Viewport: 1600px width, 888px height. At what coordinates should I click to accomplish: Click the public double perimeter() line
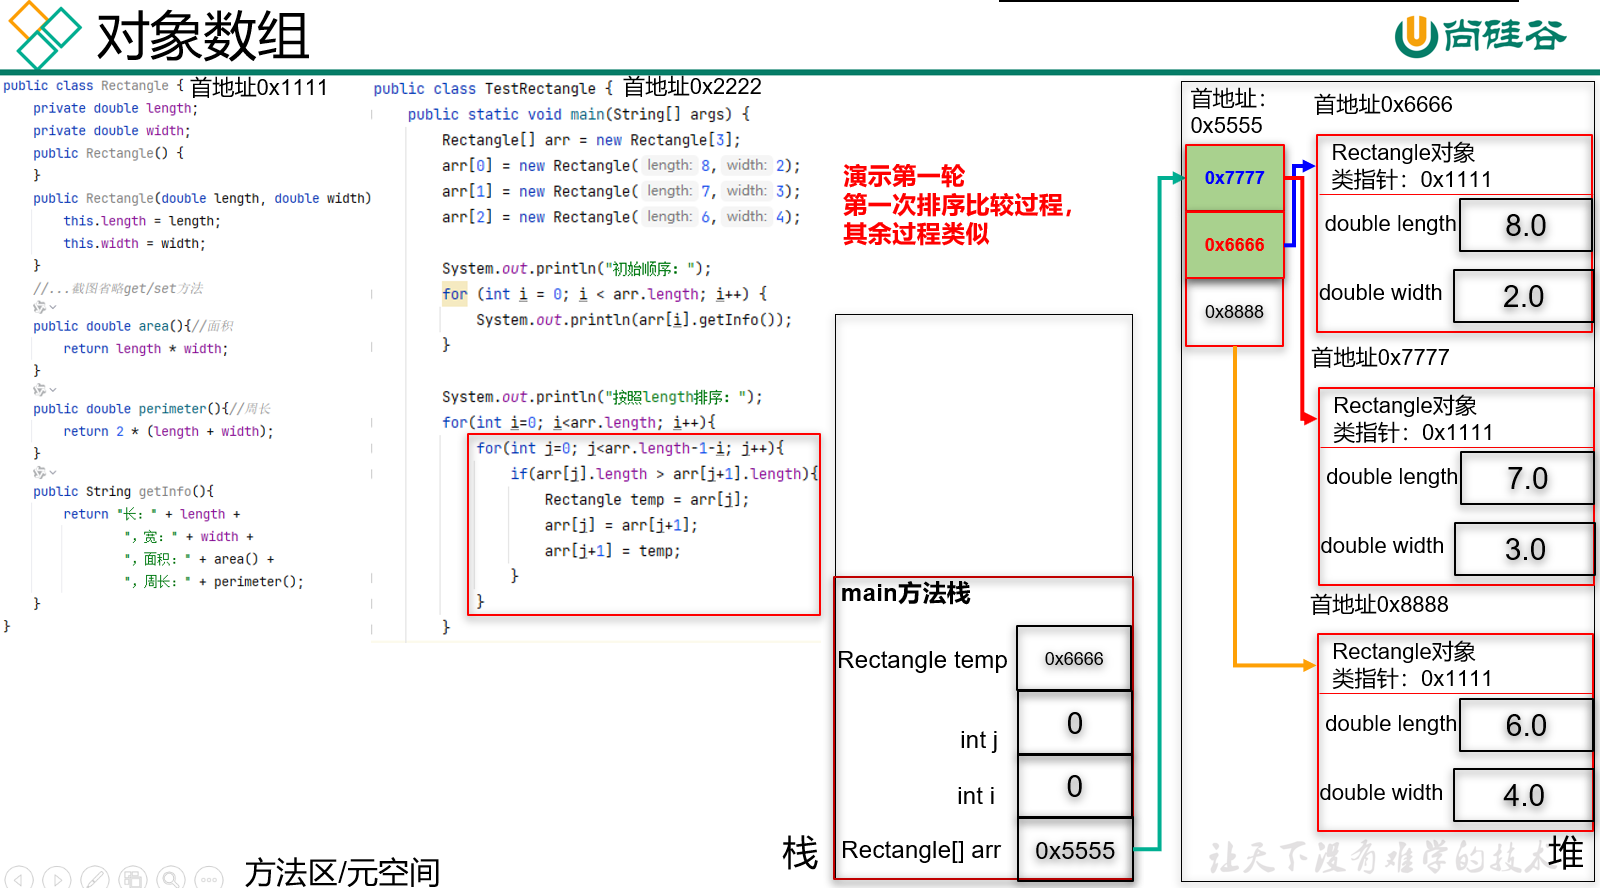[x=152, y=409]
